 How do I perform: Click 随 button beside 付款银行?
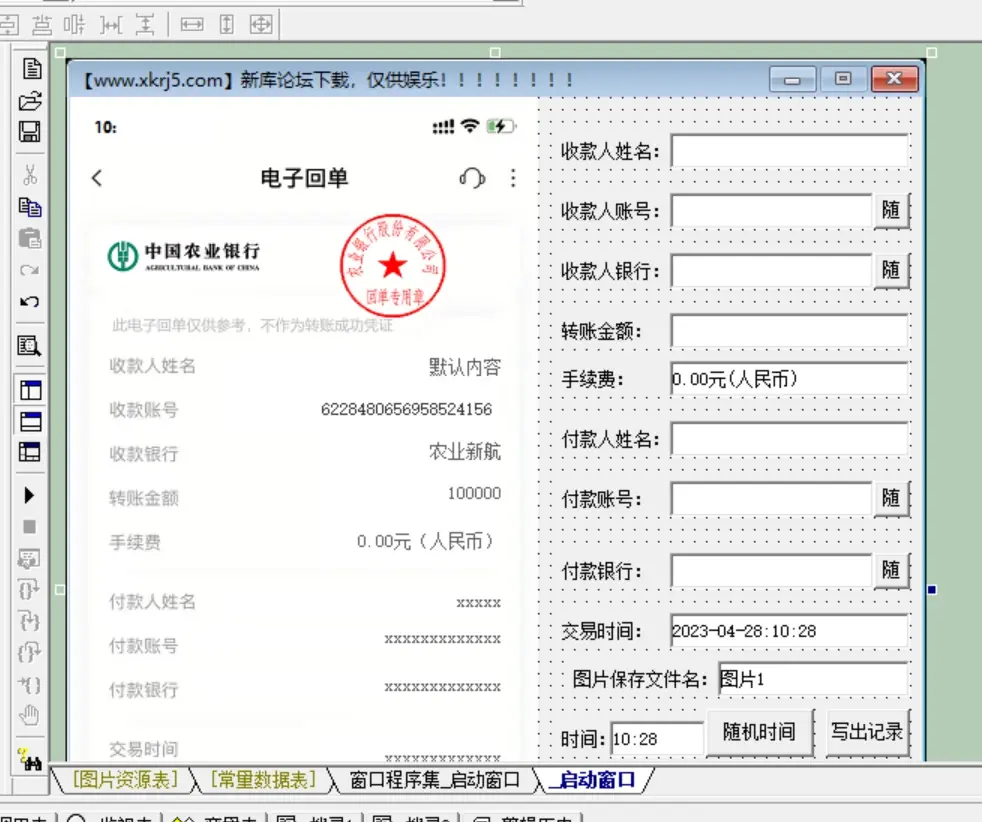point(891,570)
